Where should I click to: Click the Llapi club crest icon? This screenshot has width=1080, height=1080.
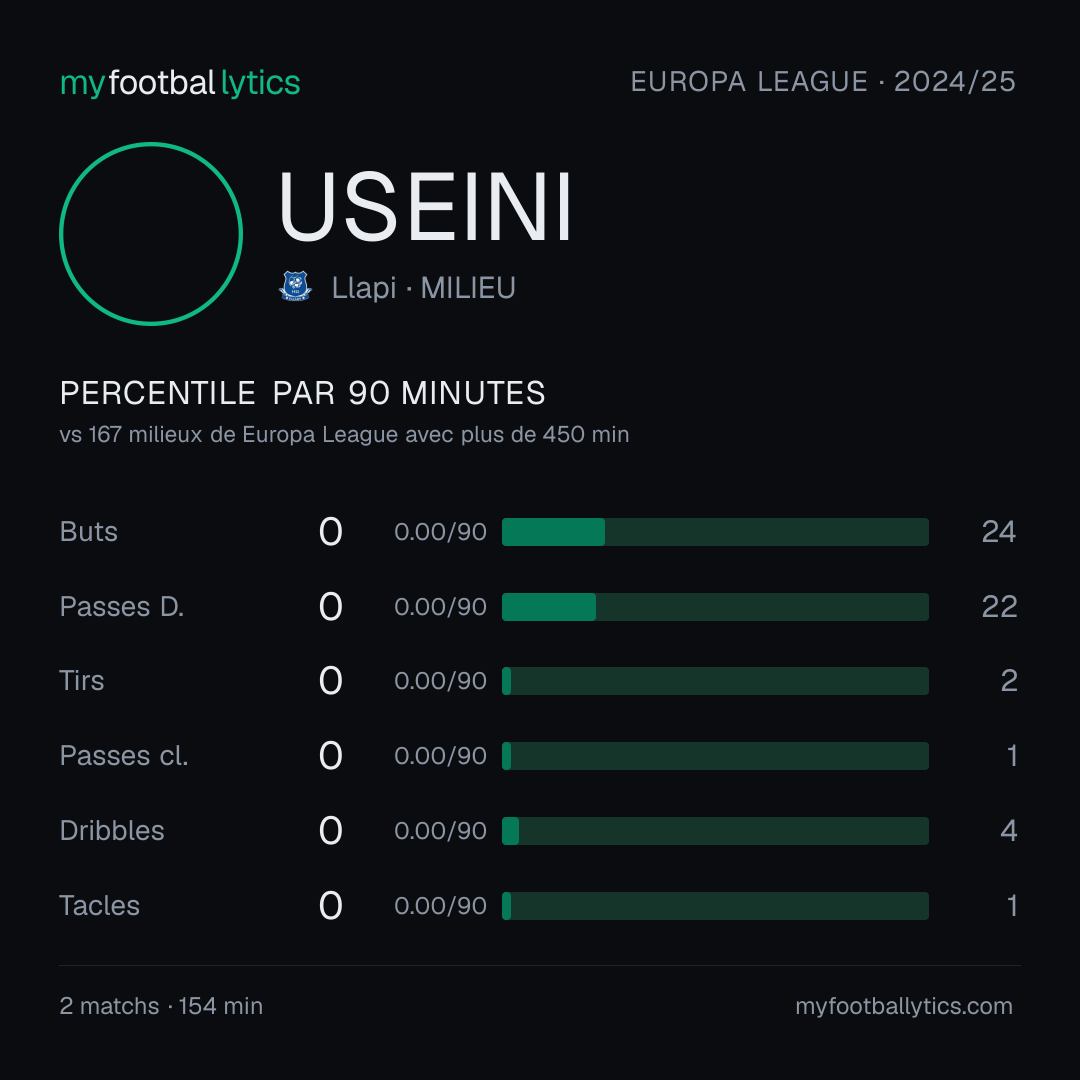click(x=295, y=286)
